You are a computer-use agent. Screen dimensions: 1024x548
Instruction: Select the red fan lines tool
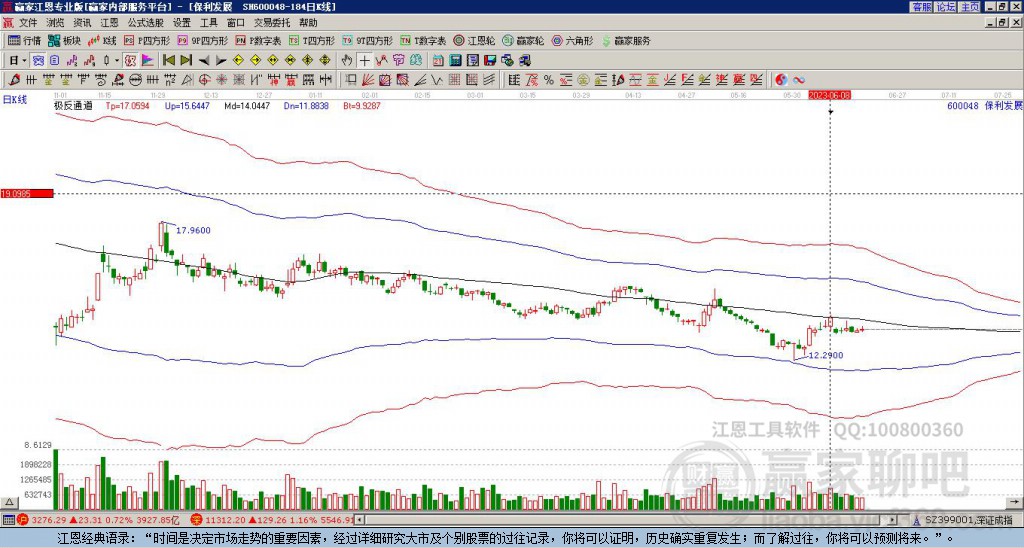368,80
